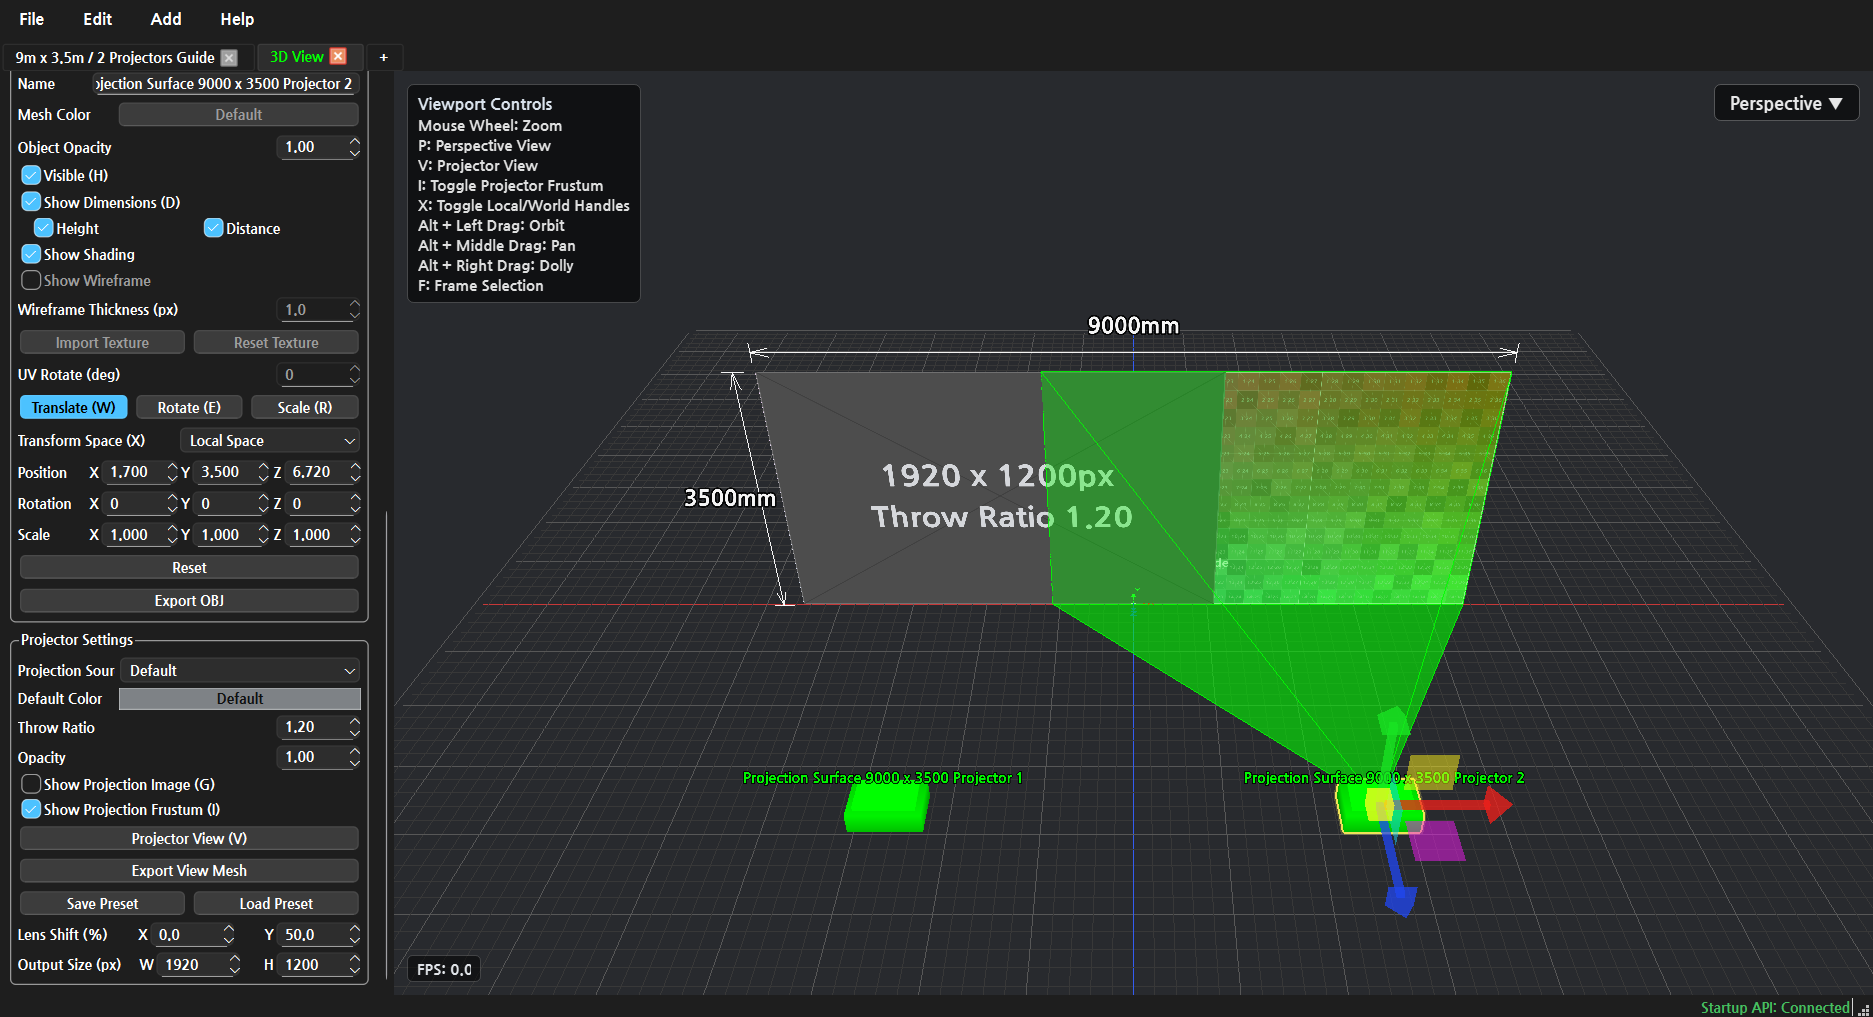Click the Output Size W stepper arrows
The height and width of the screenshot is (1017, 1873).
click(x=235, y=965)
